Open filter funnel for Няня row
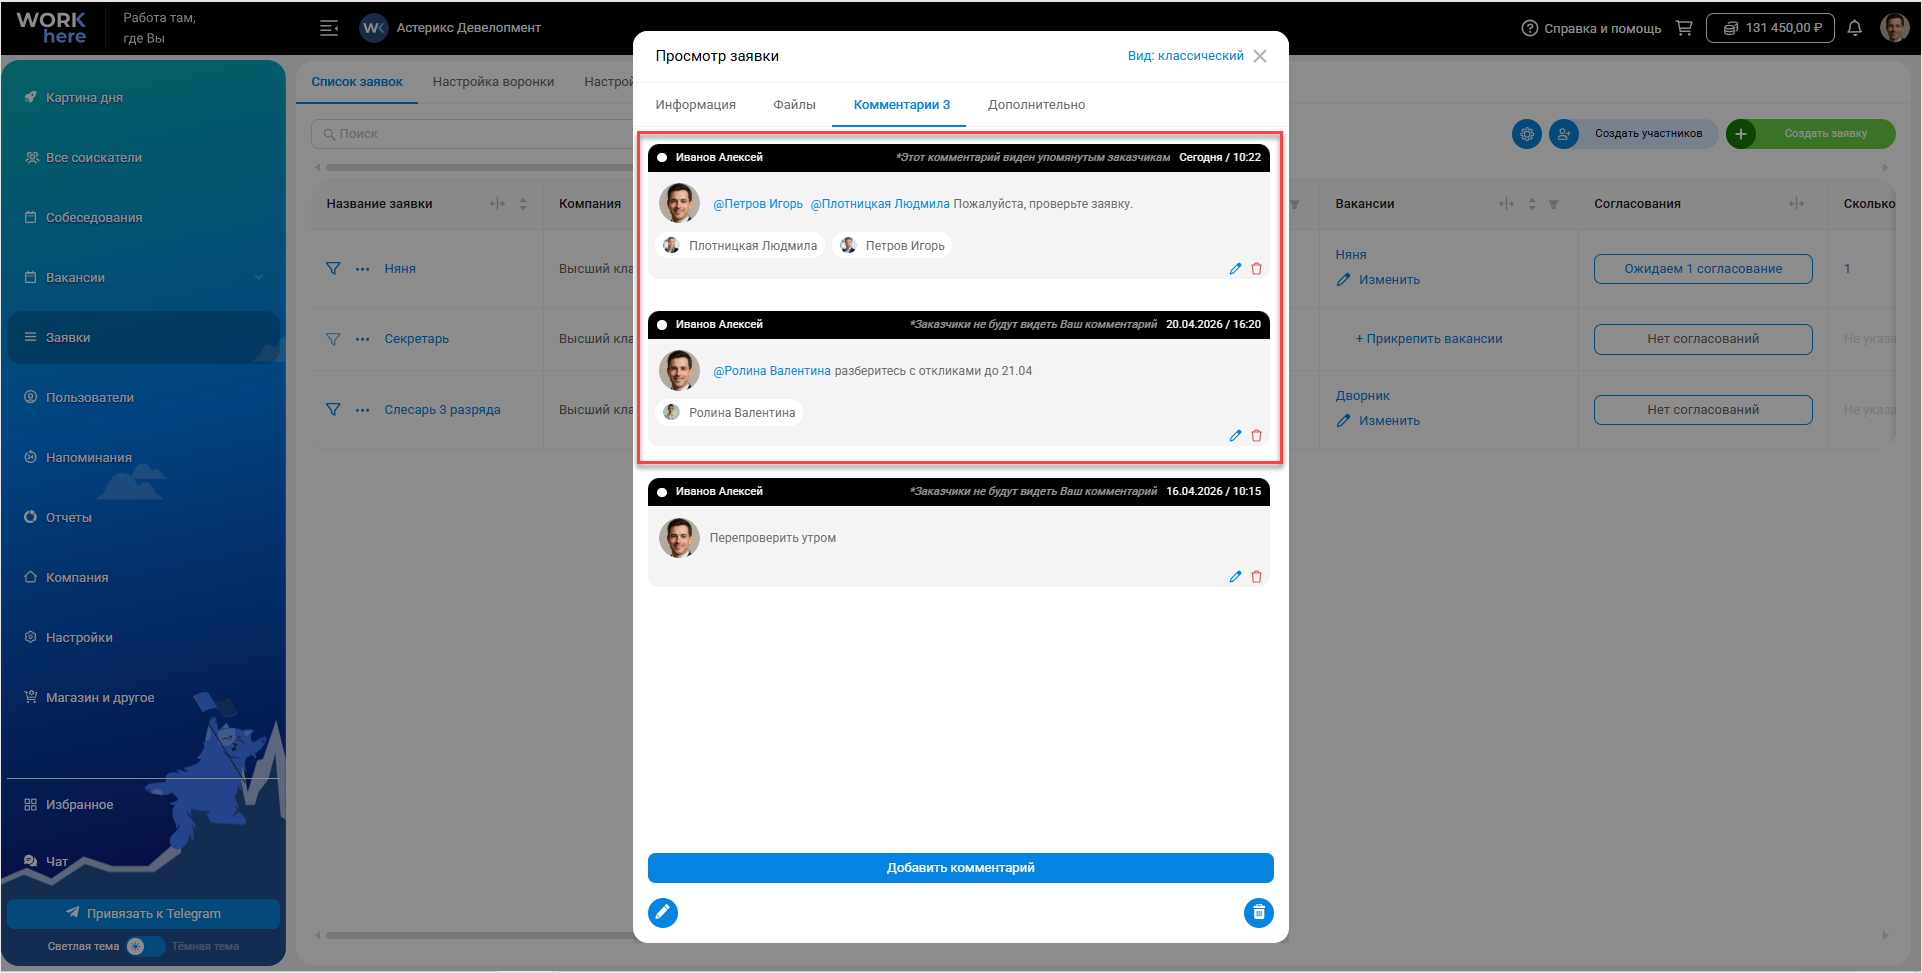Screen dimensions: 1922x973 pyautogui.click(x=333, y=269)
